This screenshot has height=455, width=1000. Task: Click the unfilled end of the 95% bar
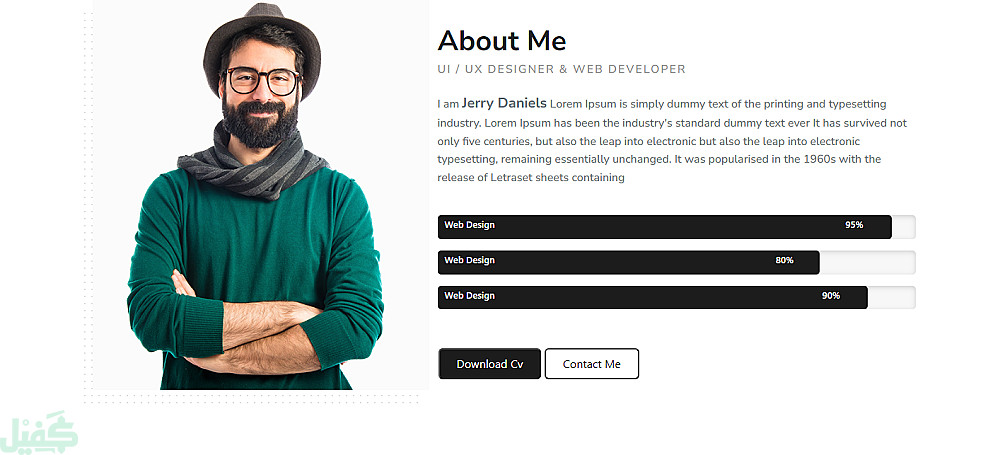(904, 227)
